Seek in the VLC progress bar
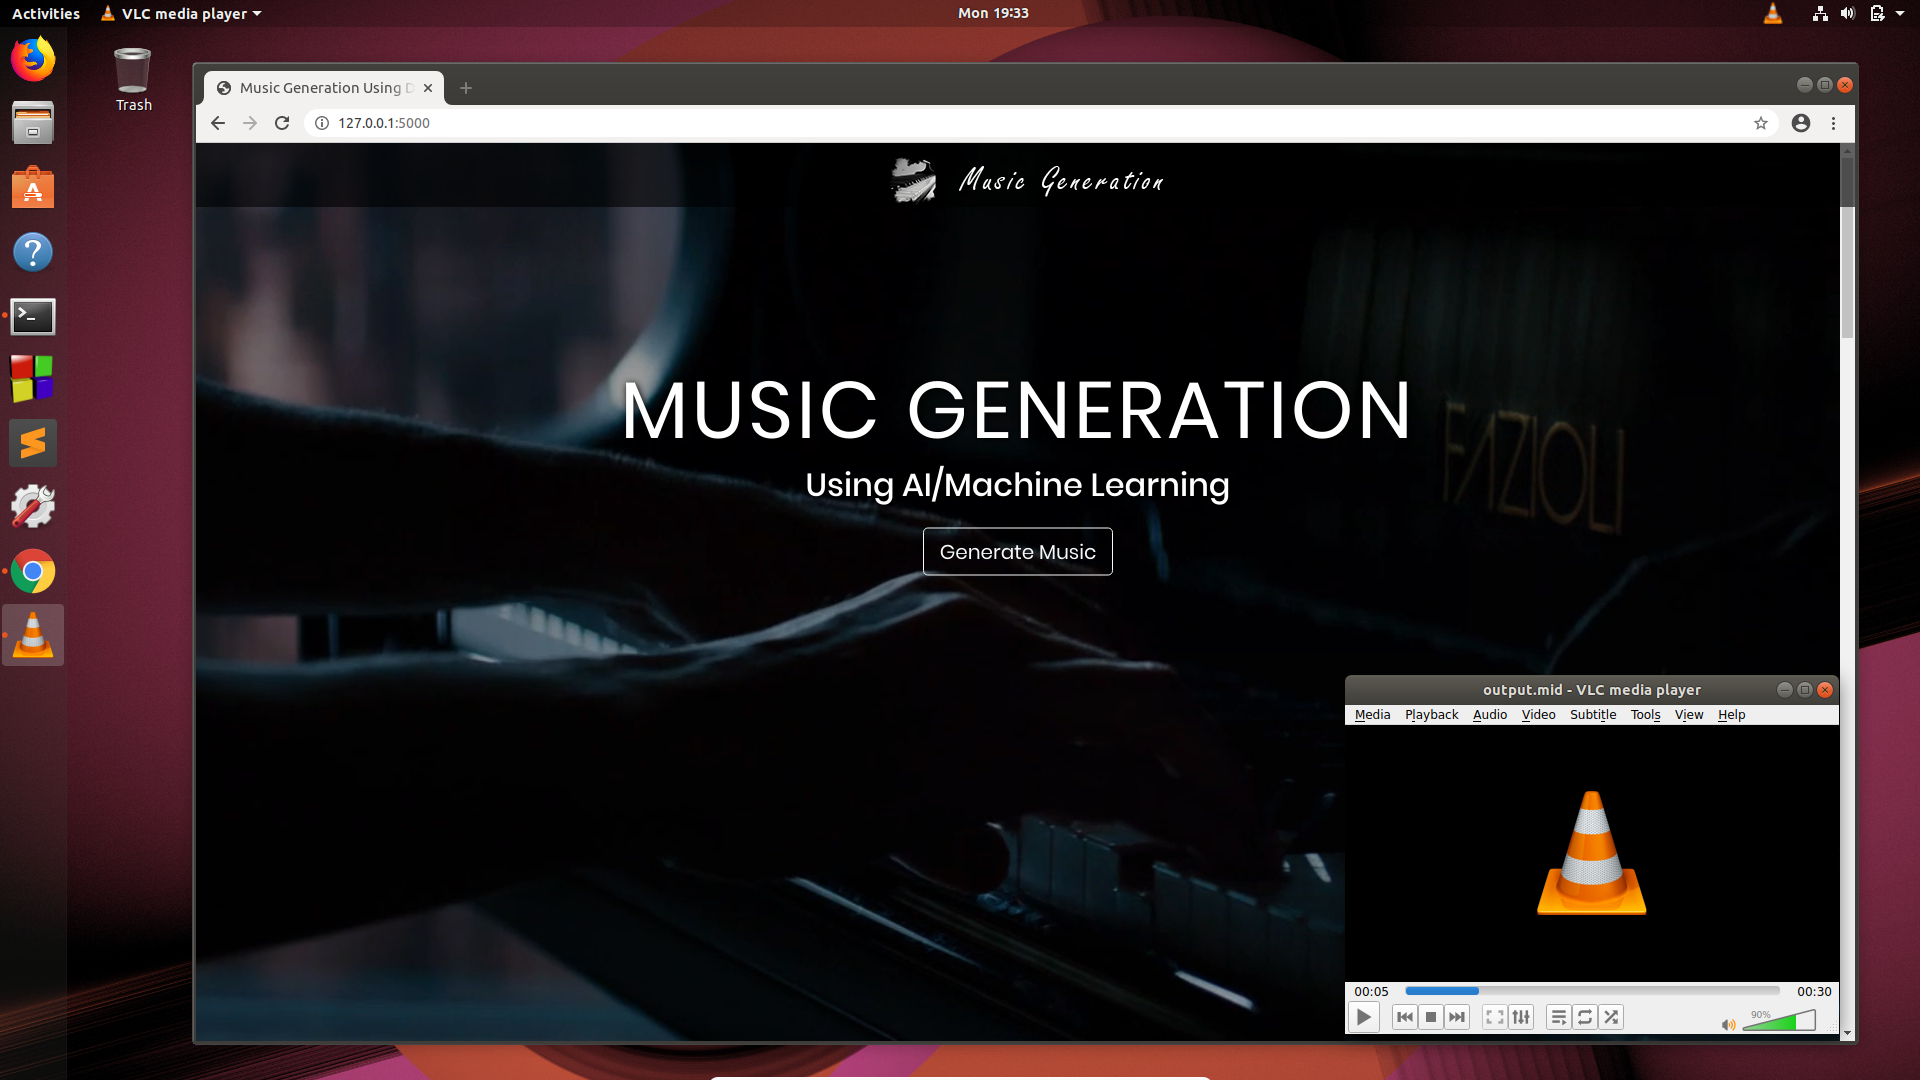 [1592, 991]
